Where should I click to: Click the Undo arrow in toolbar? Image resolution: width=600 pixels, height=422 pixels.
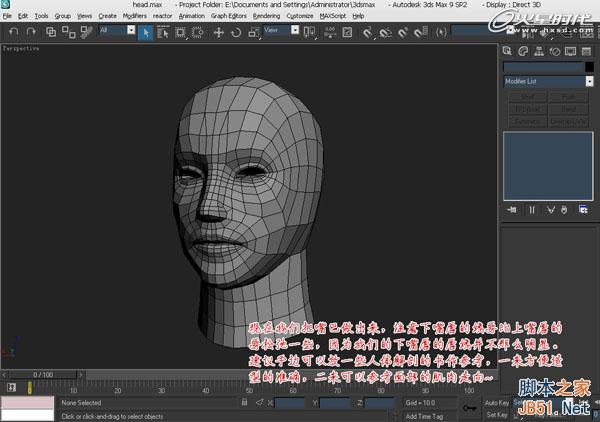13,32
